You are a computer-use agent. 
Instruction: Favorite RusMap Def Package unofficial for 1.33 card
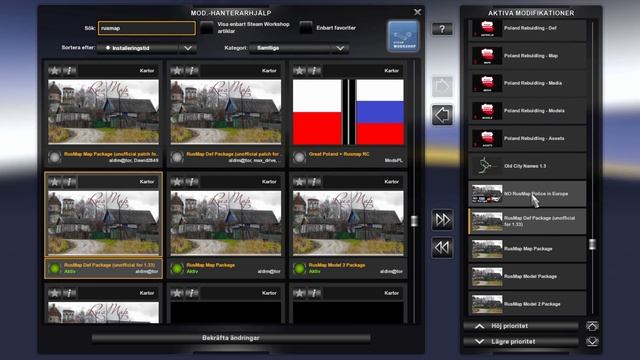54,182
